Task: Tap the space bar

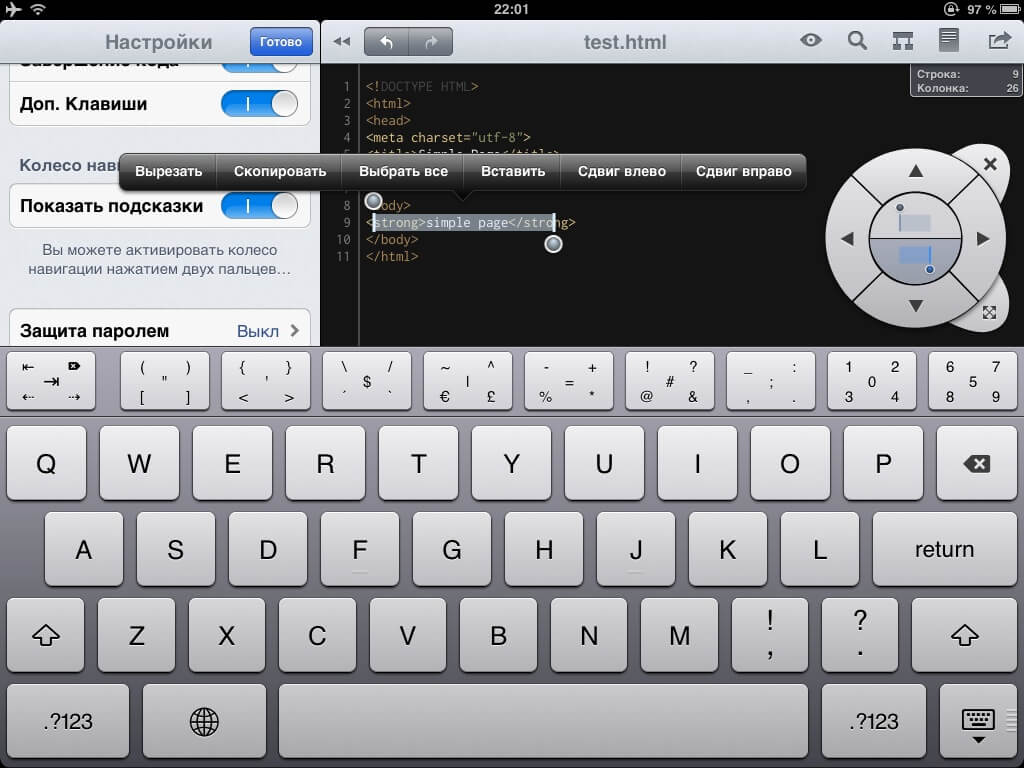Action: coord(543,721)
